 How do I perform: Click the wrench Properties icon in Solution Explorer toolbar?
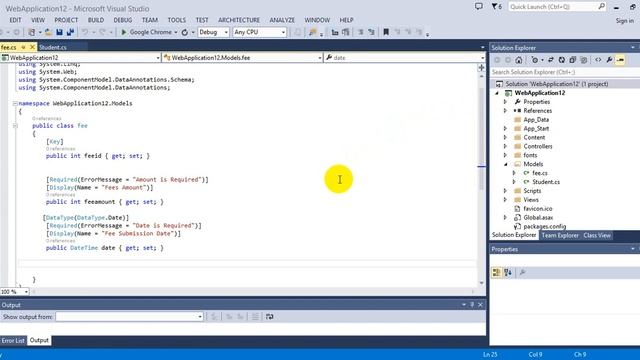point(609,60)
